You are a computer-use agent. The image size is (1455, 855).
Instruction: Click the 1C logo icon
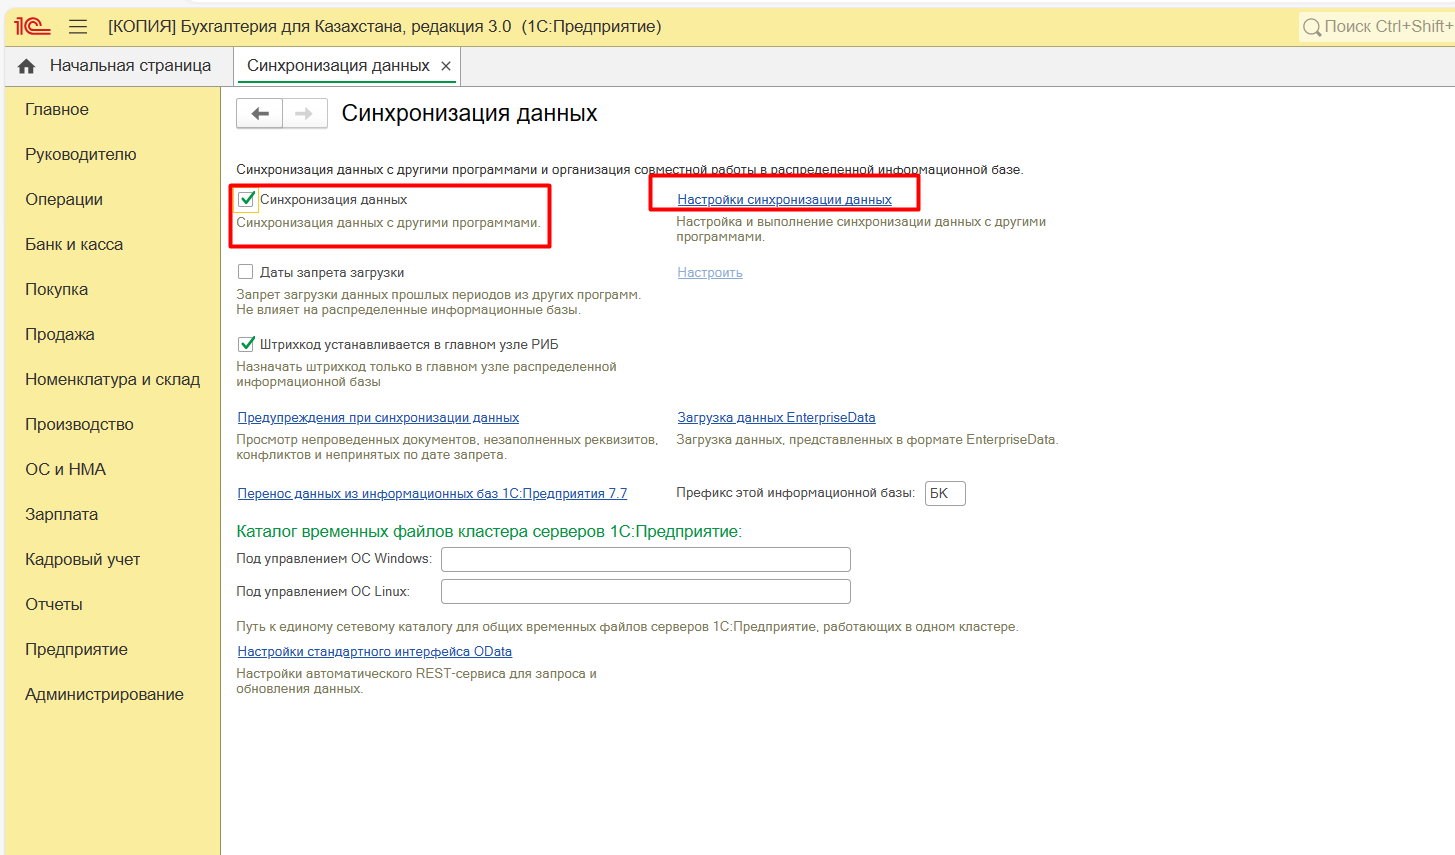coord(32,27)
